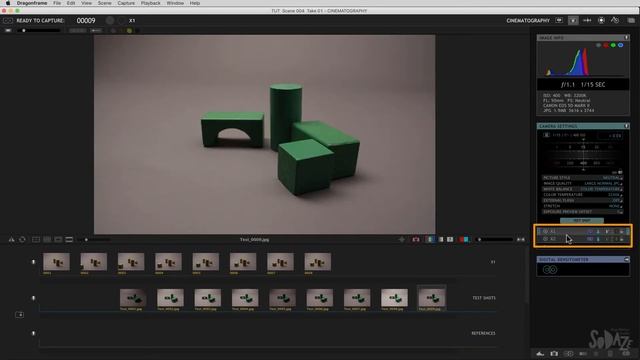
Task: Select the highlighted cinematography workspace icon
Action: pos(573,20)
